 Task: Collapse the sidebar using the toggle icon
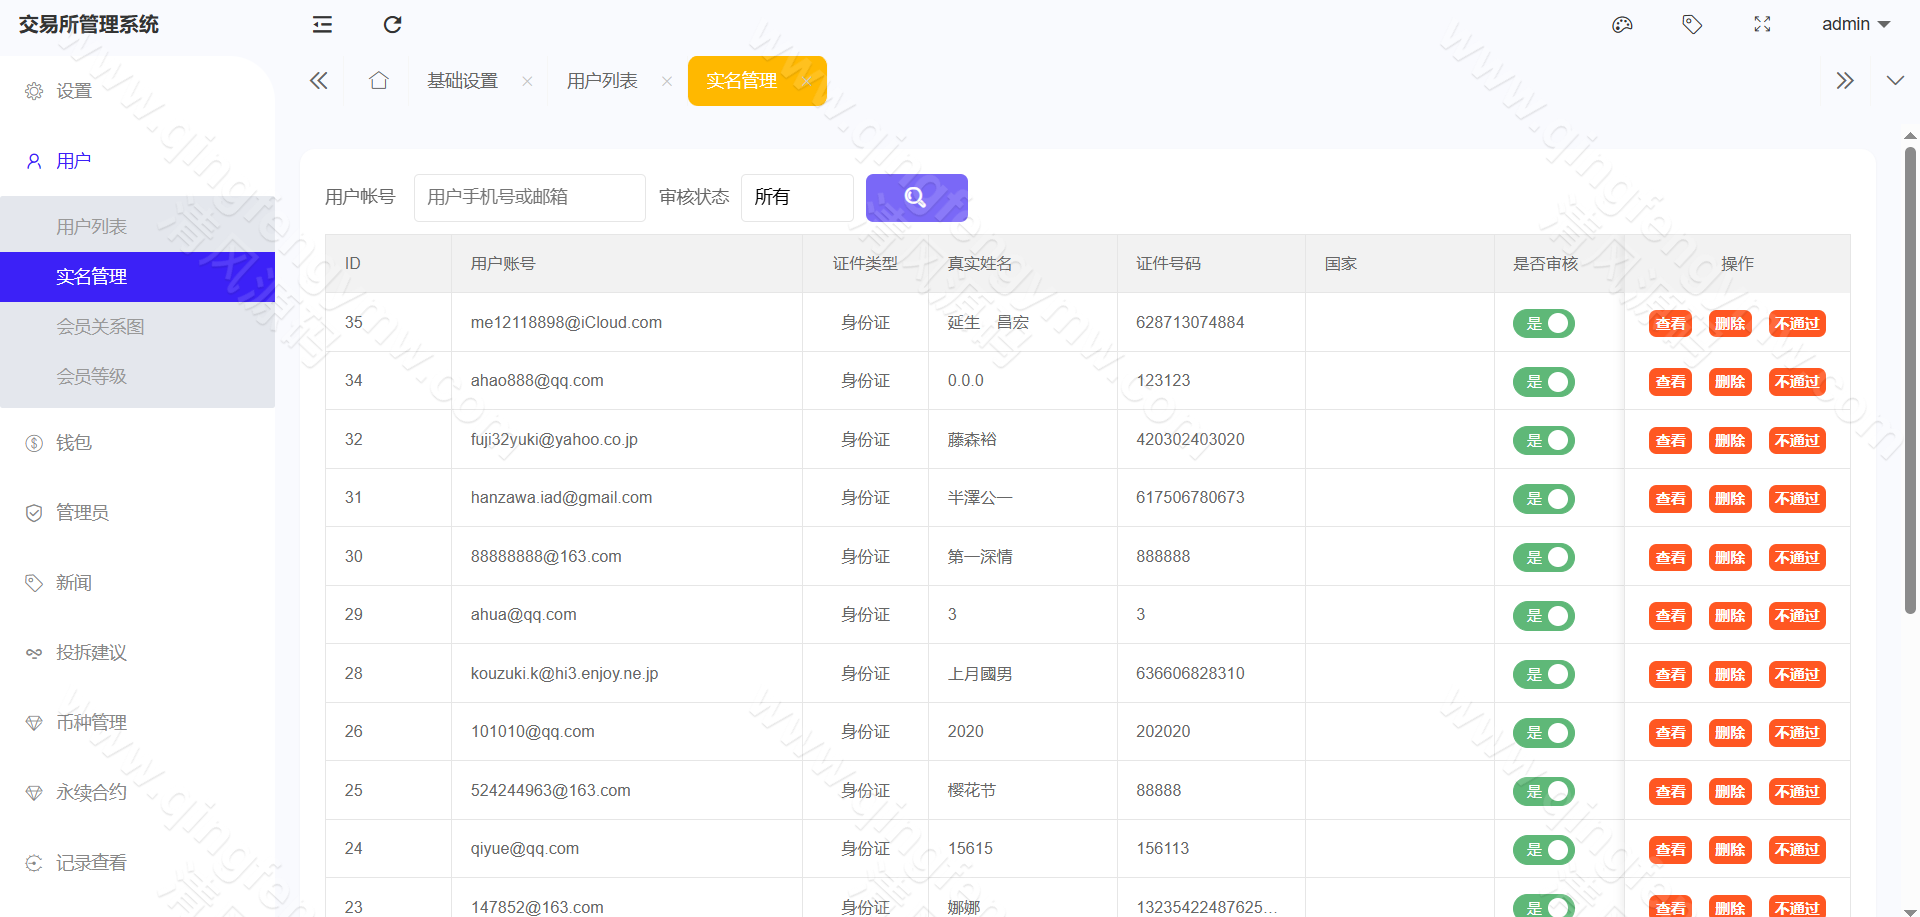click(321, 24)
